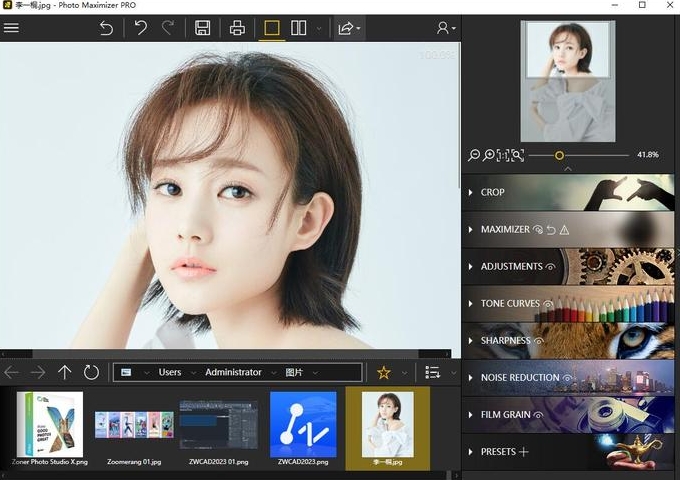
Task: Select Administrator in the path breadcrumb
Action: 233,372
